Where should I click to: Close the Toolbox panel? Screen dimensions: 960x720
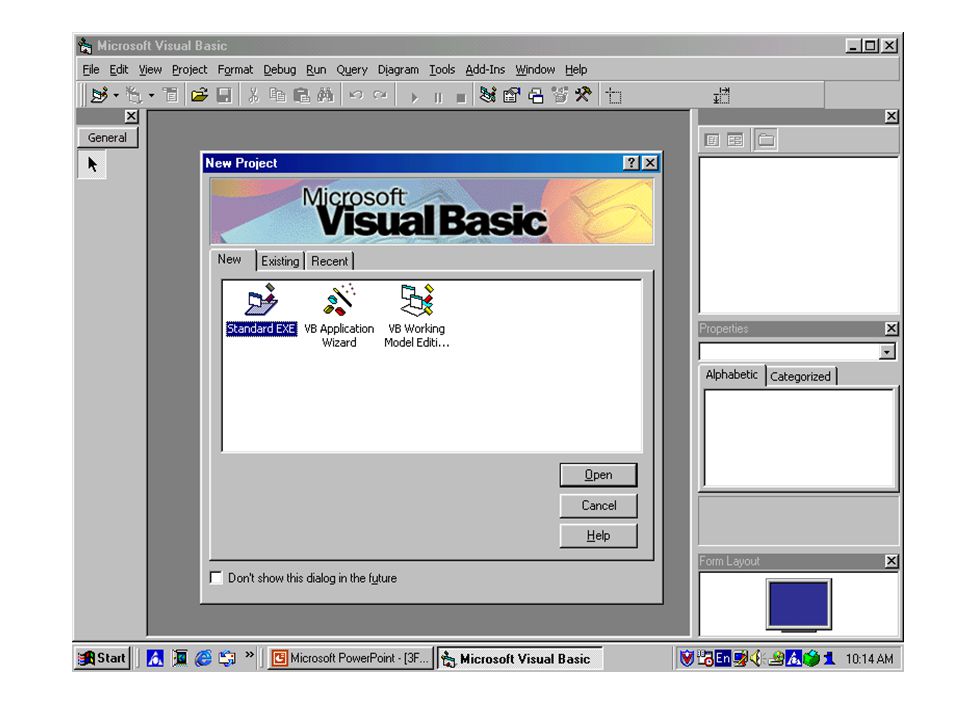tap(131, 116)
